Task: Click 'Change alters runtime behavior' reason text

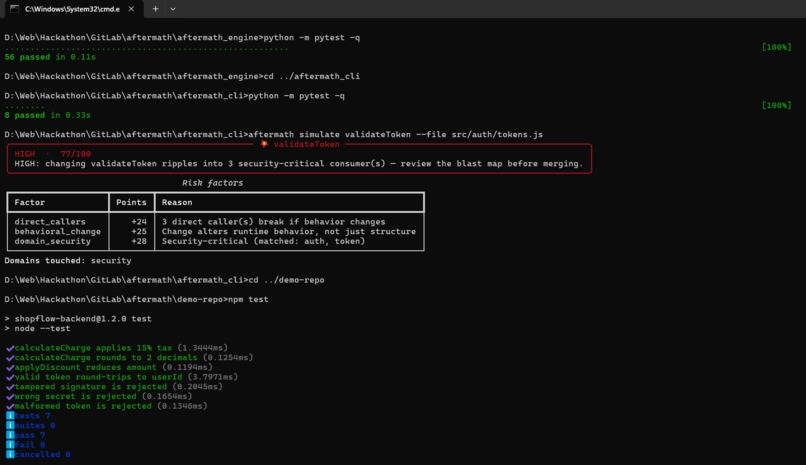Action: pos(289,232)
